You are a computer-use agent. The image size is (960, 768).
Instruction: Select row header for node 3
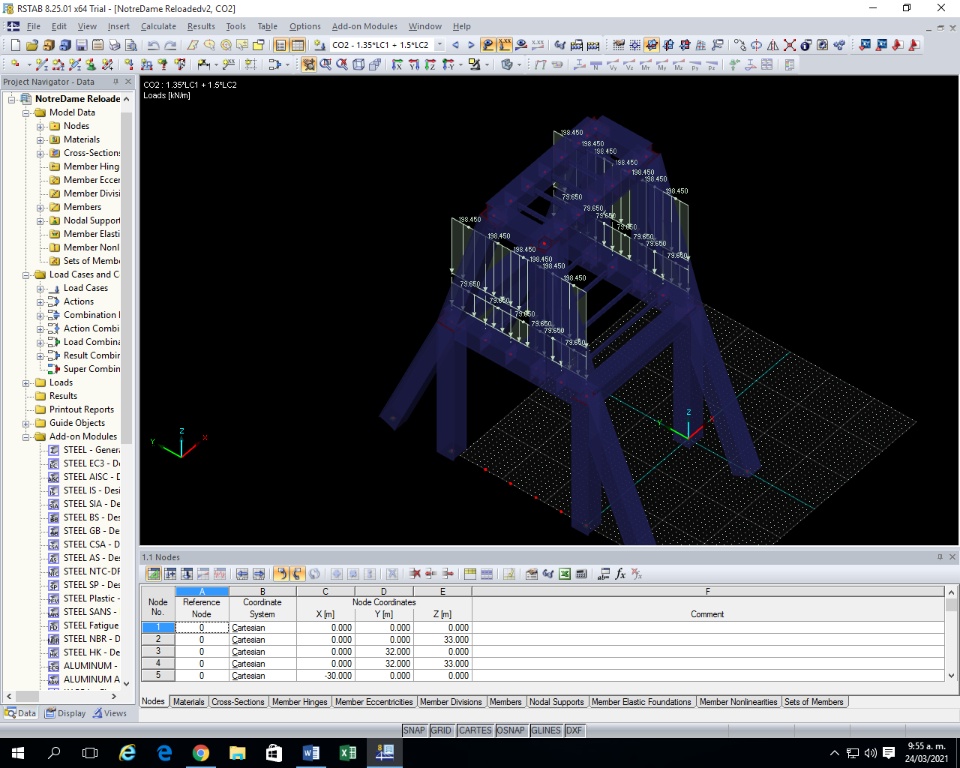coord(158,652)
